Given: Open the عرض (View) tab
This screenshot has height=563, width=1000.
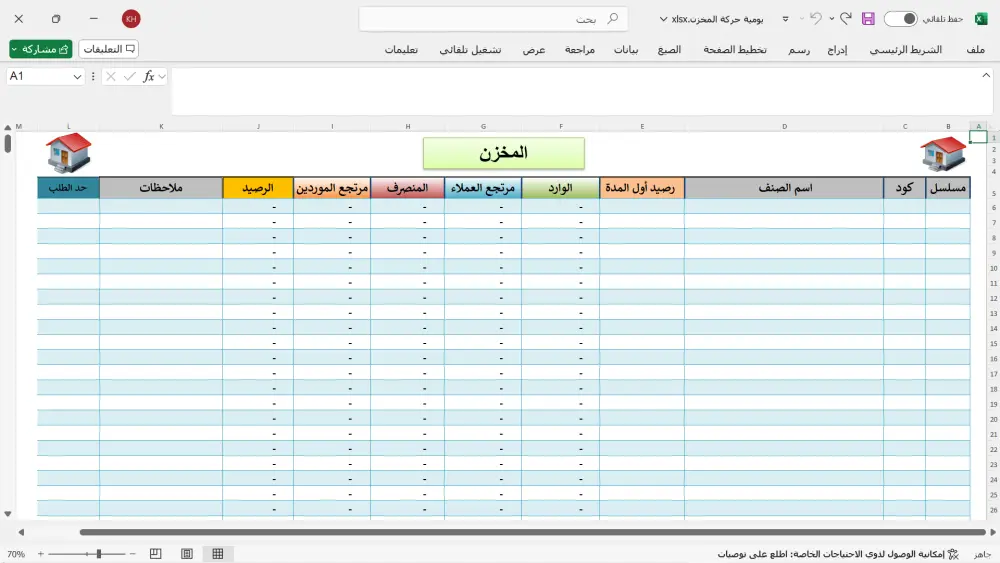Looking at the screenshot, I should [534, 50].
